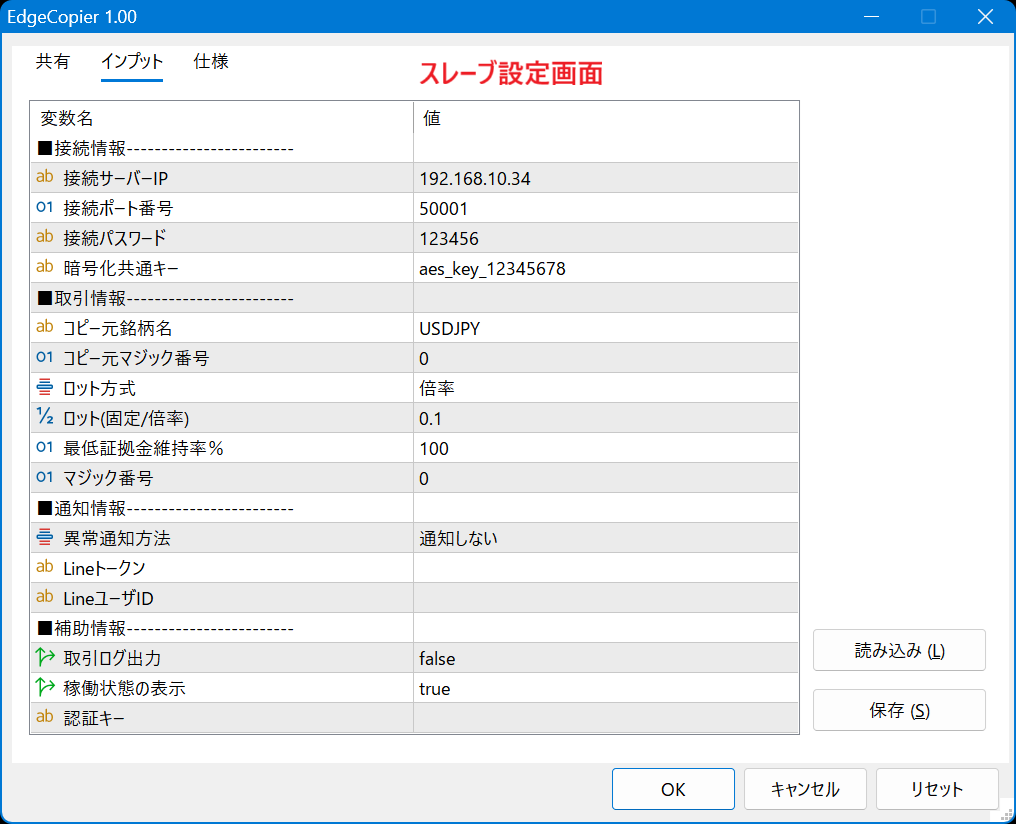Switch to the 共有 tab
The height and width of the screenshot is (824, 1016).
pos(53,62)
